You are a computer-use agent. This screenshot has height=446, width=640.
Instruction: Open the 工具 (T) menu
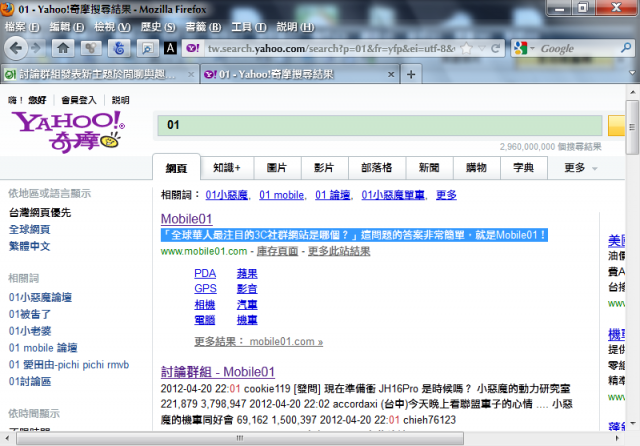coord(249,27)
